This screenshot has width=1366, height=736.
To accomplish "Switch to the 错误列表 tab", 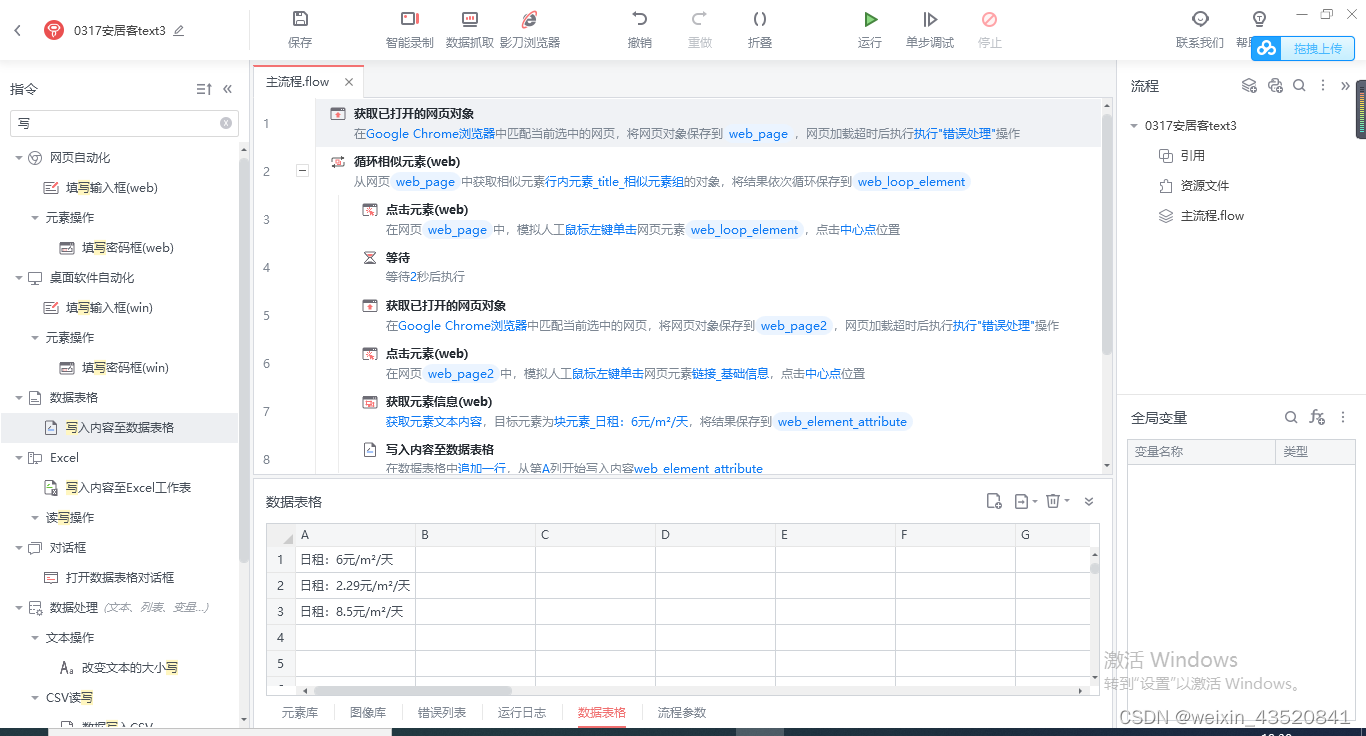I will [442, 712].
